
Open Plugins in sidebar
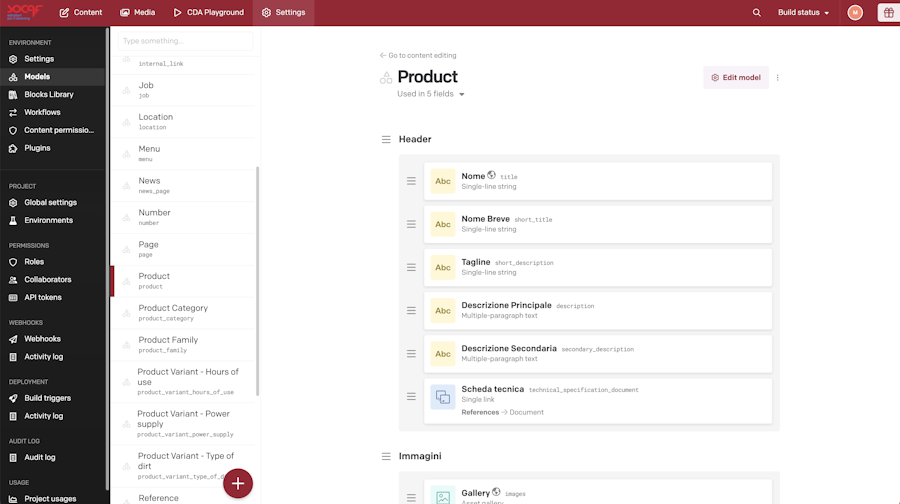click(52, 148)
